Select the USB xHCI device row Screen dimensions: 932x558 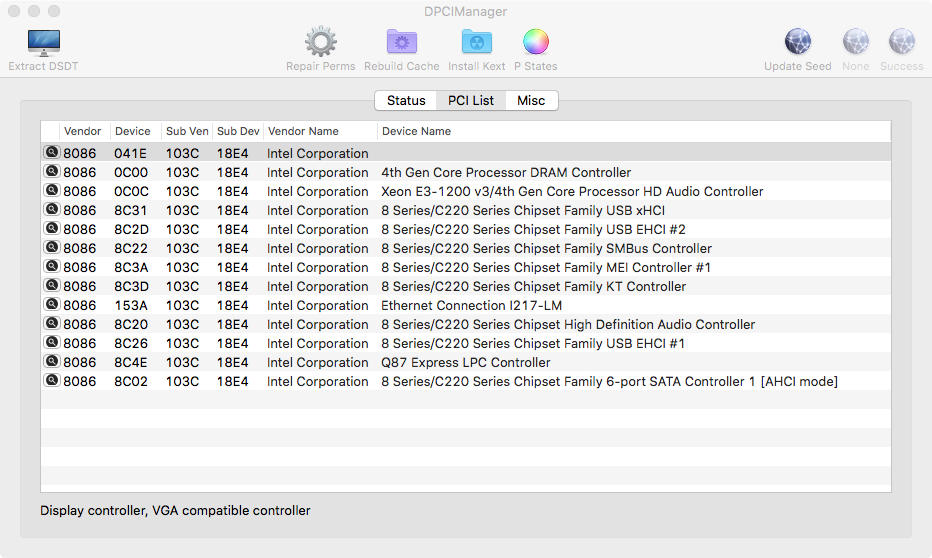coord(523,210)
